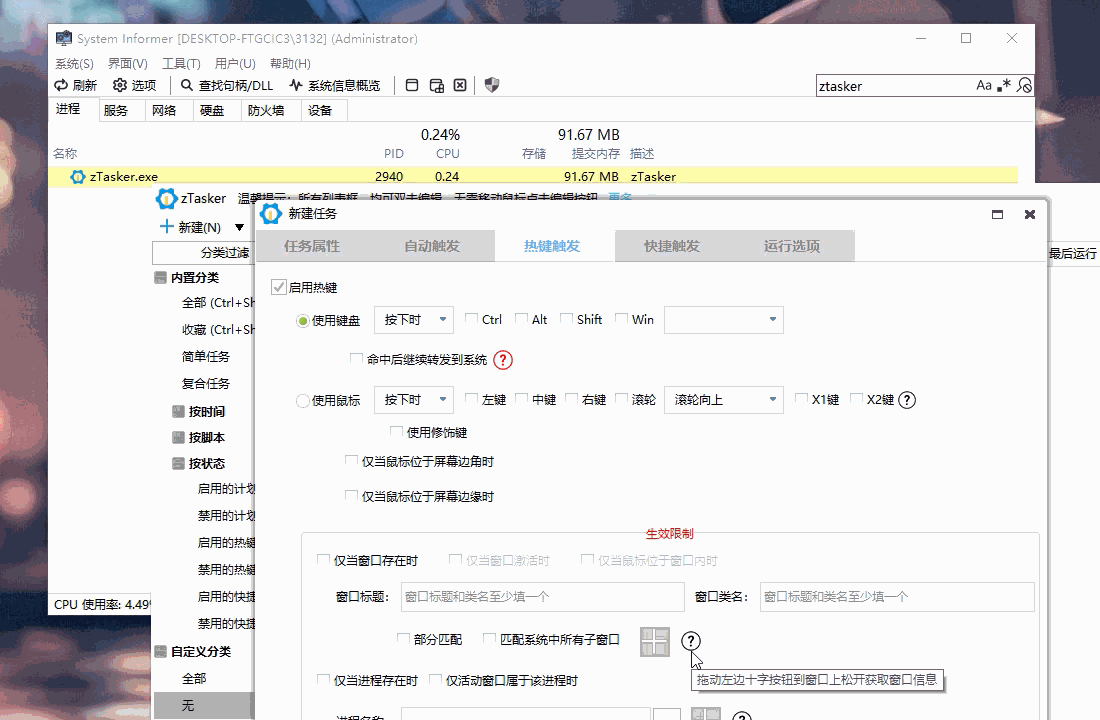This screenshot has width=1100, height=720.
Task: Enable the Ctrl modifier checkbox
Action: pyautogui.click(x=472, y=319)
